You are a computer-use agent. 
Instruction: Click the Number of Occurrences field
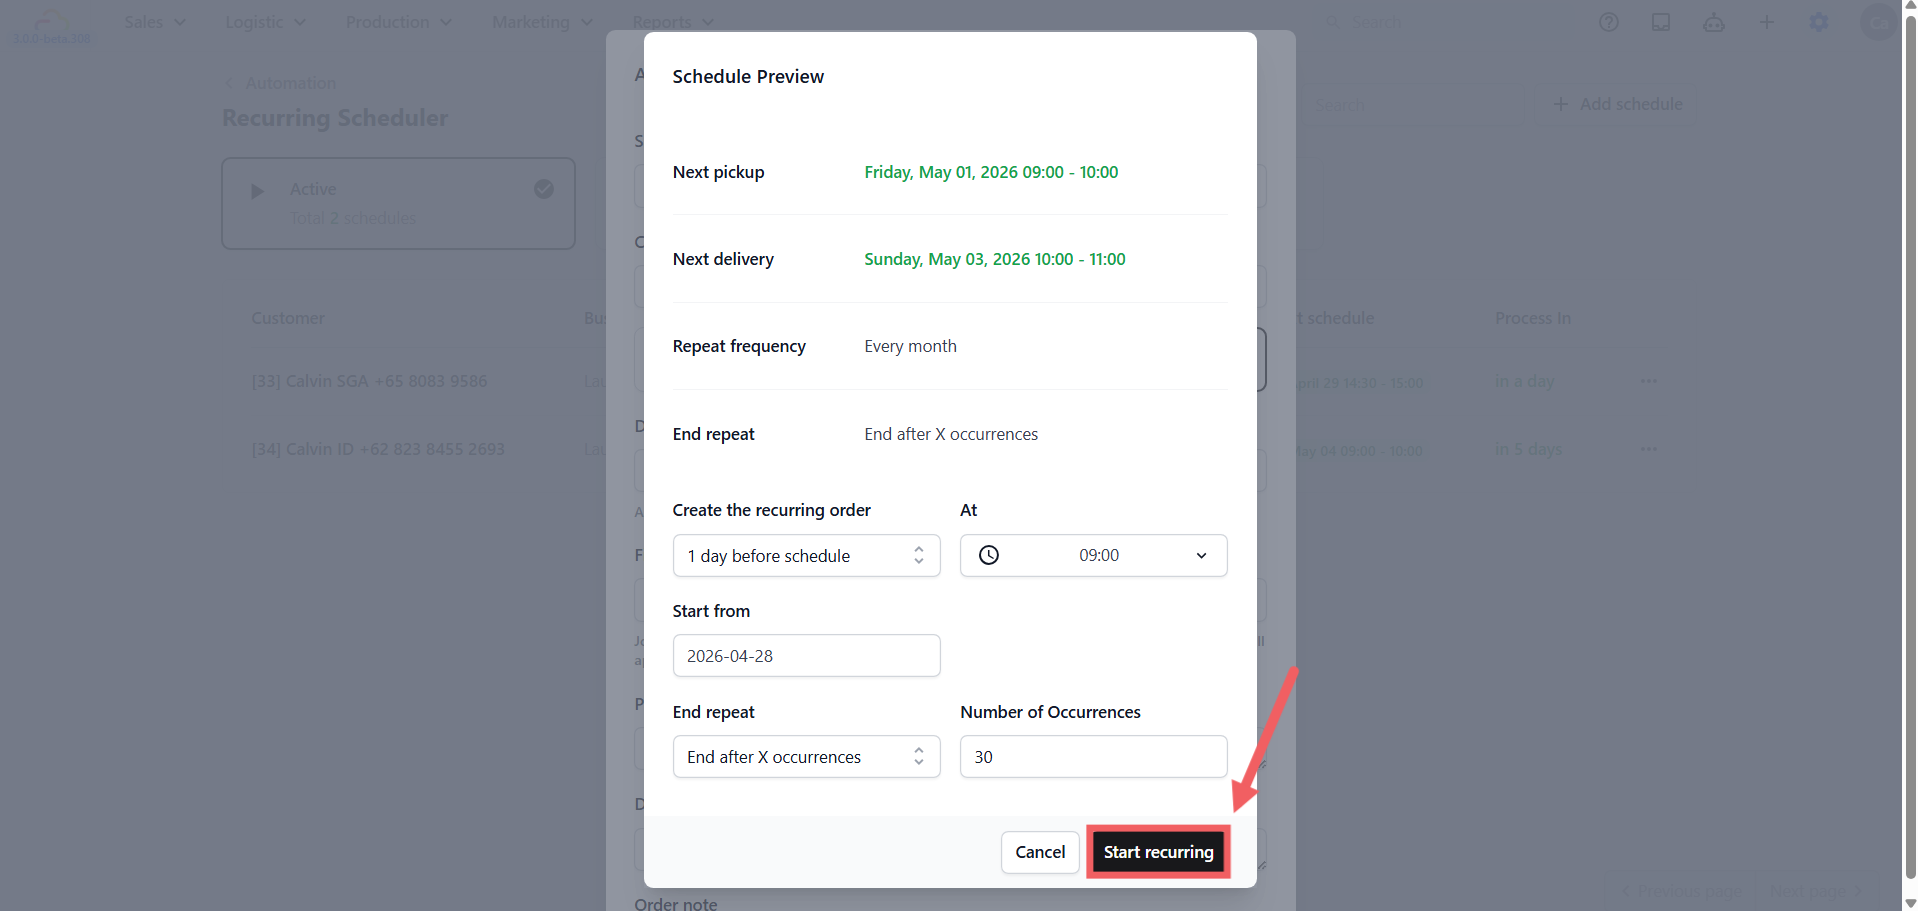tap(1093, 757)
